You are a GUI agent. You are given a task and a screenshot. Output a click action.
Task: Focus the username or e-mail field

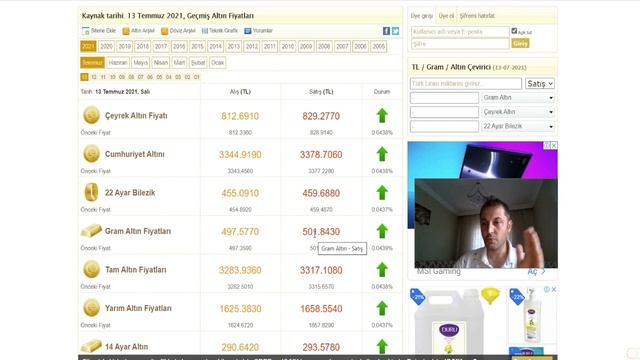[x=460, y=31]
